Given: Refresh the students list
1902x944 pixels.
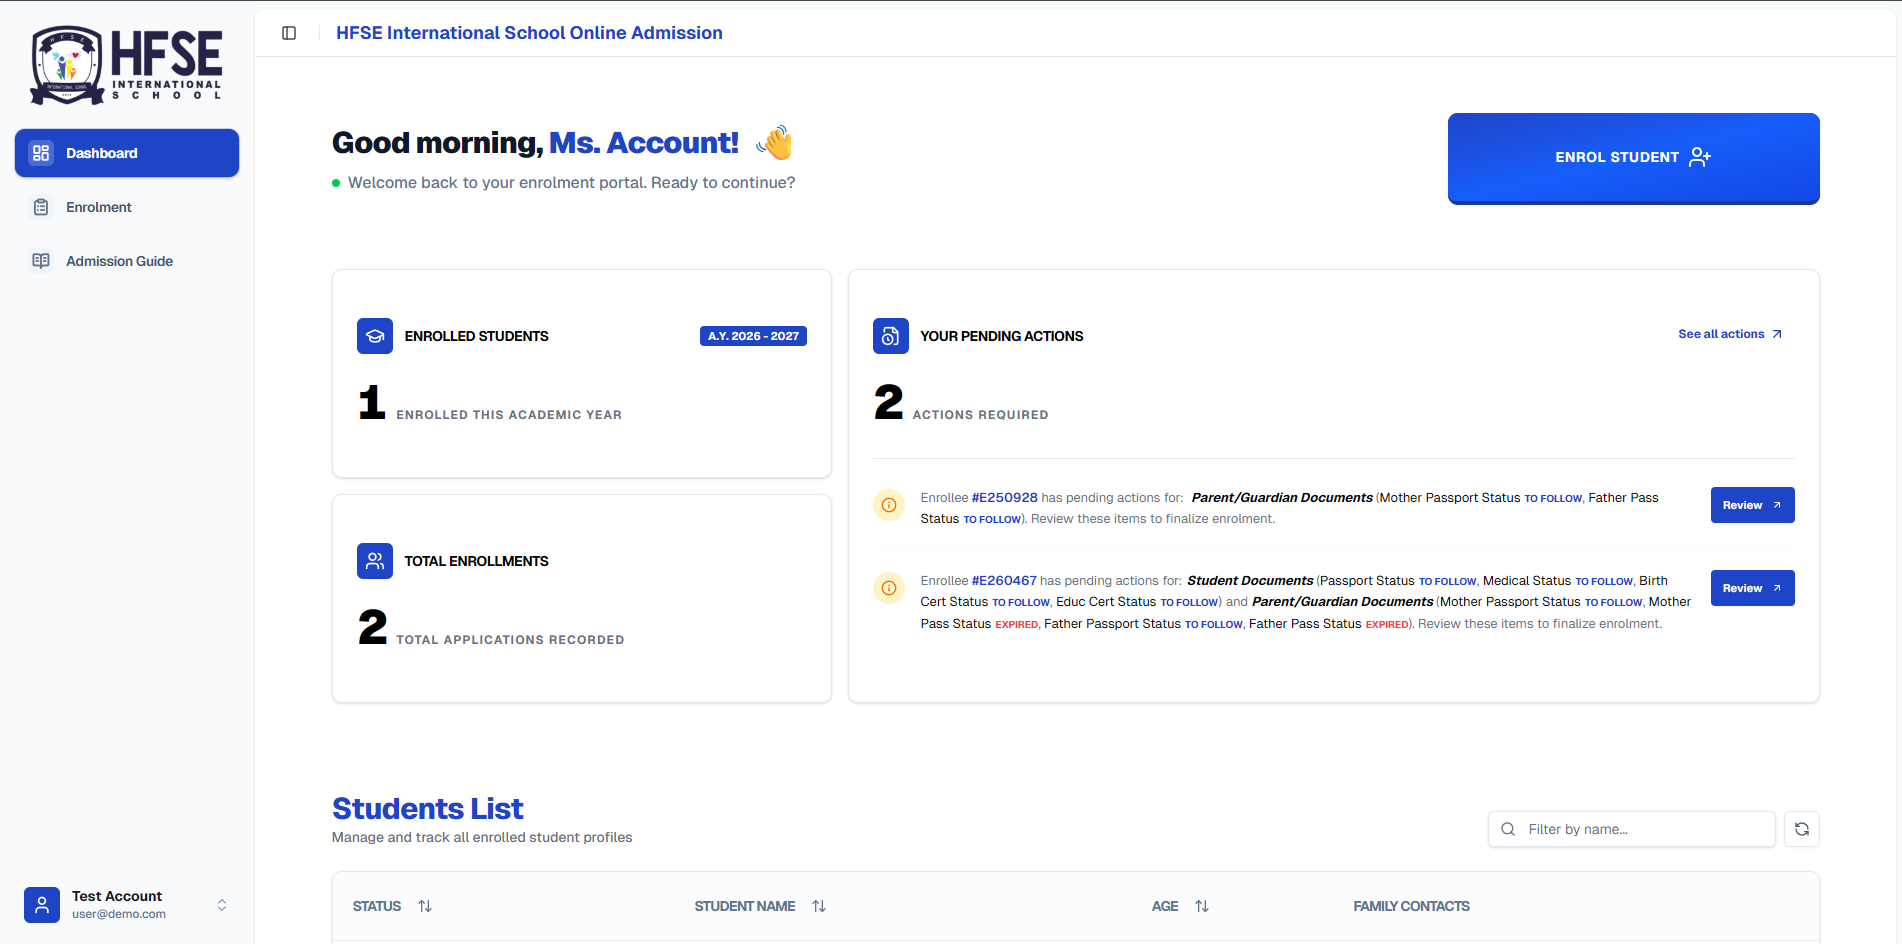Looking at the screenshot, I should point(1801,829).
